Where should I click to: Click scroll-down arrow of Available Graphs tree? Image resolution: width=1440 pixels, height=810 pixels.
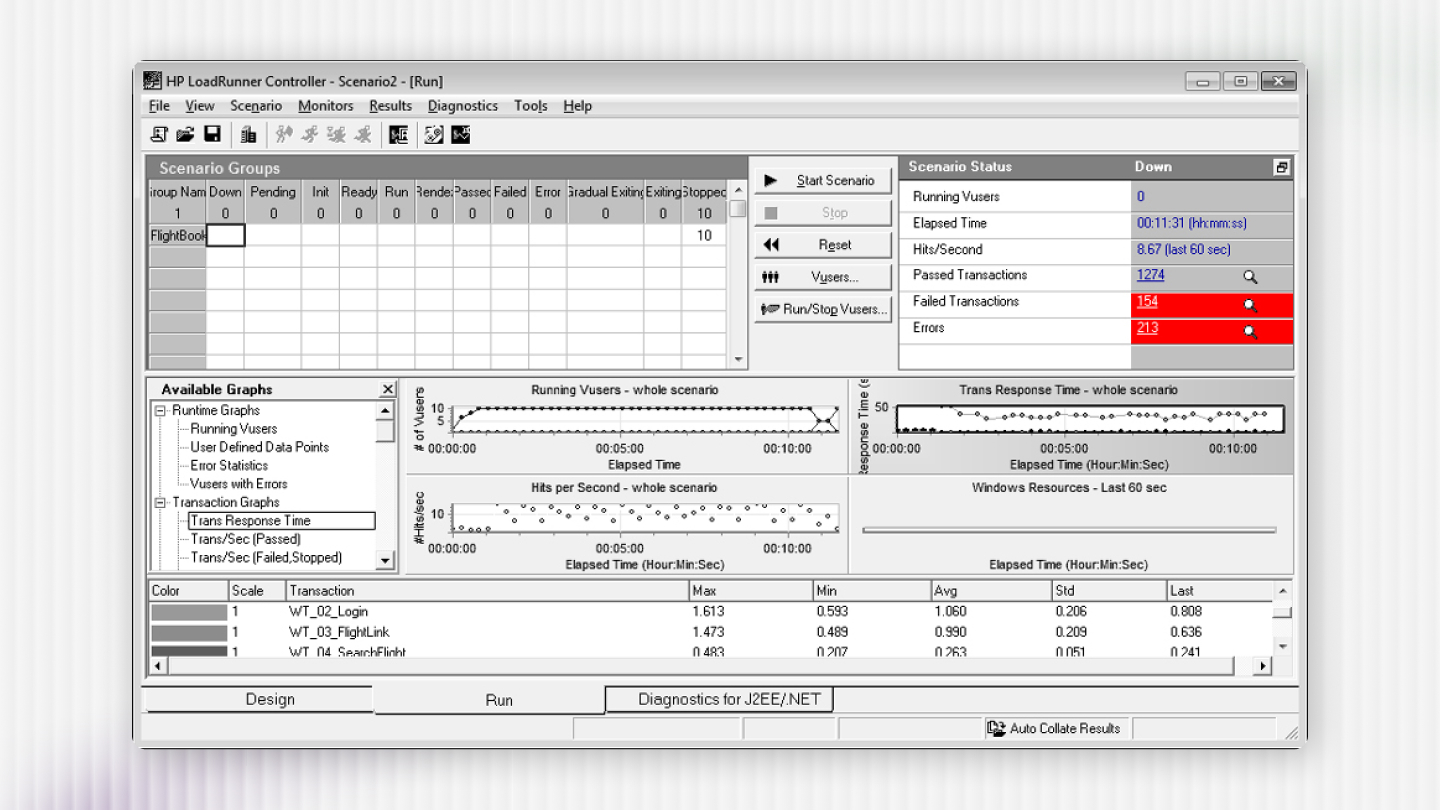point(385,561)
